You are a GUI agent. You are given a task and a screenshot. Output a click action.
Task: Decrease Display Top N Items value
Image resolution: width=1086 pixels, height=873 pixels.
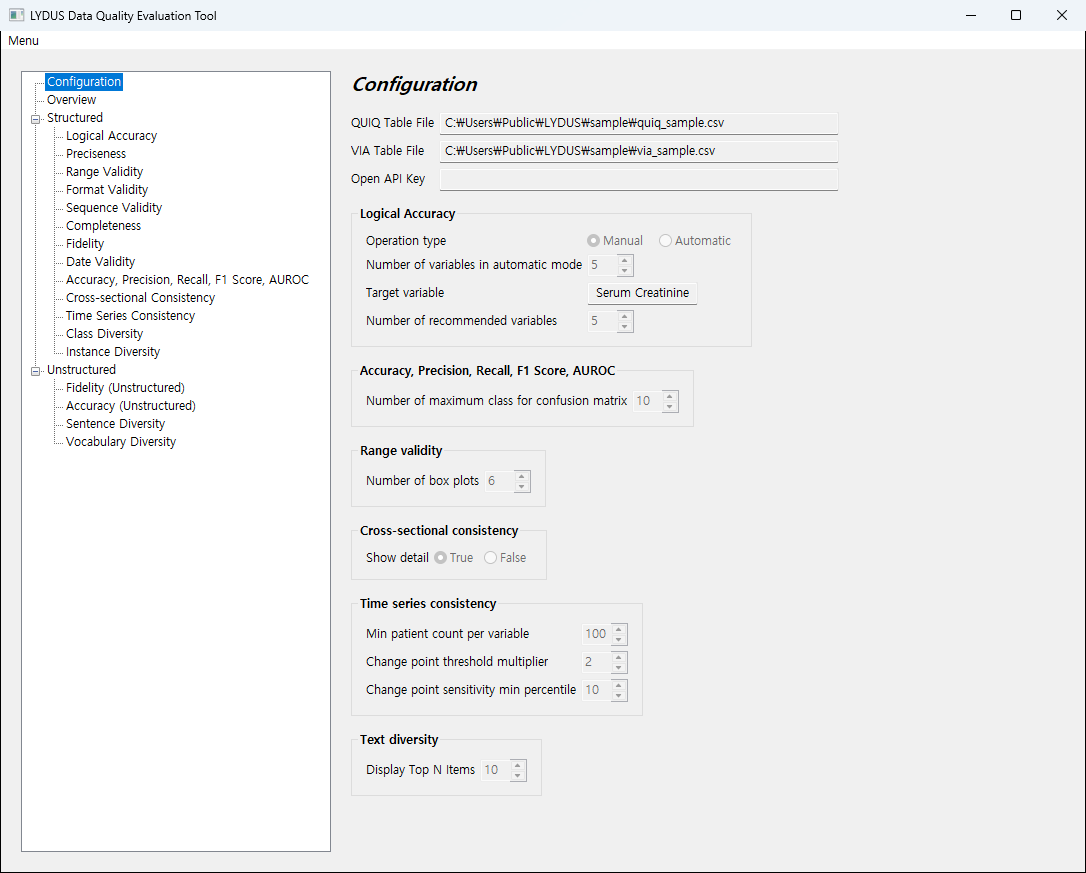coord(518,776)
